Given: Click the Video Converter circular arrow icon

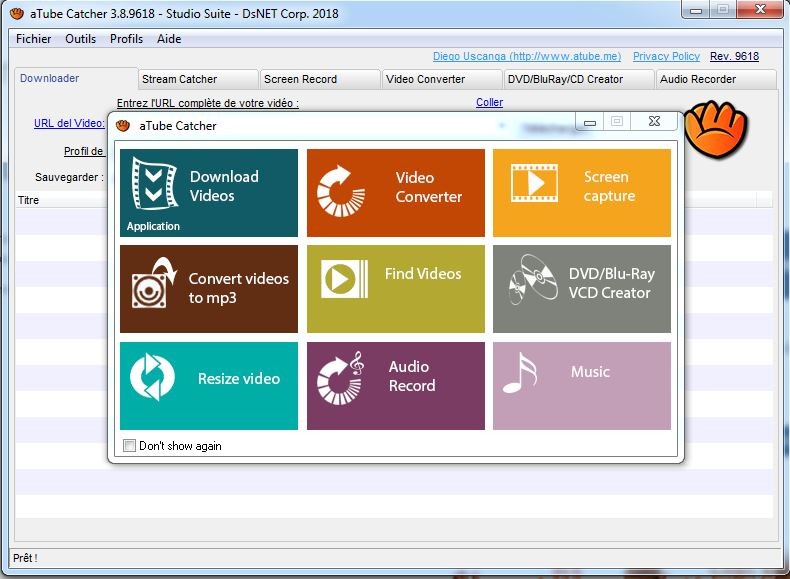Looking at the screenshot, I should click(x=341, y=191).
